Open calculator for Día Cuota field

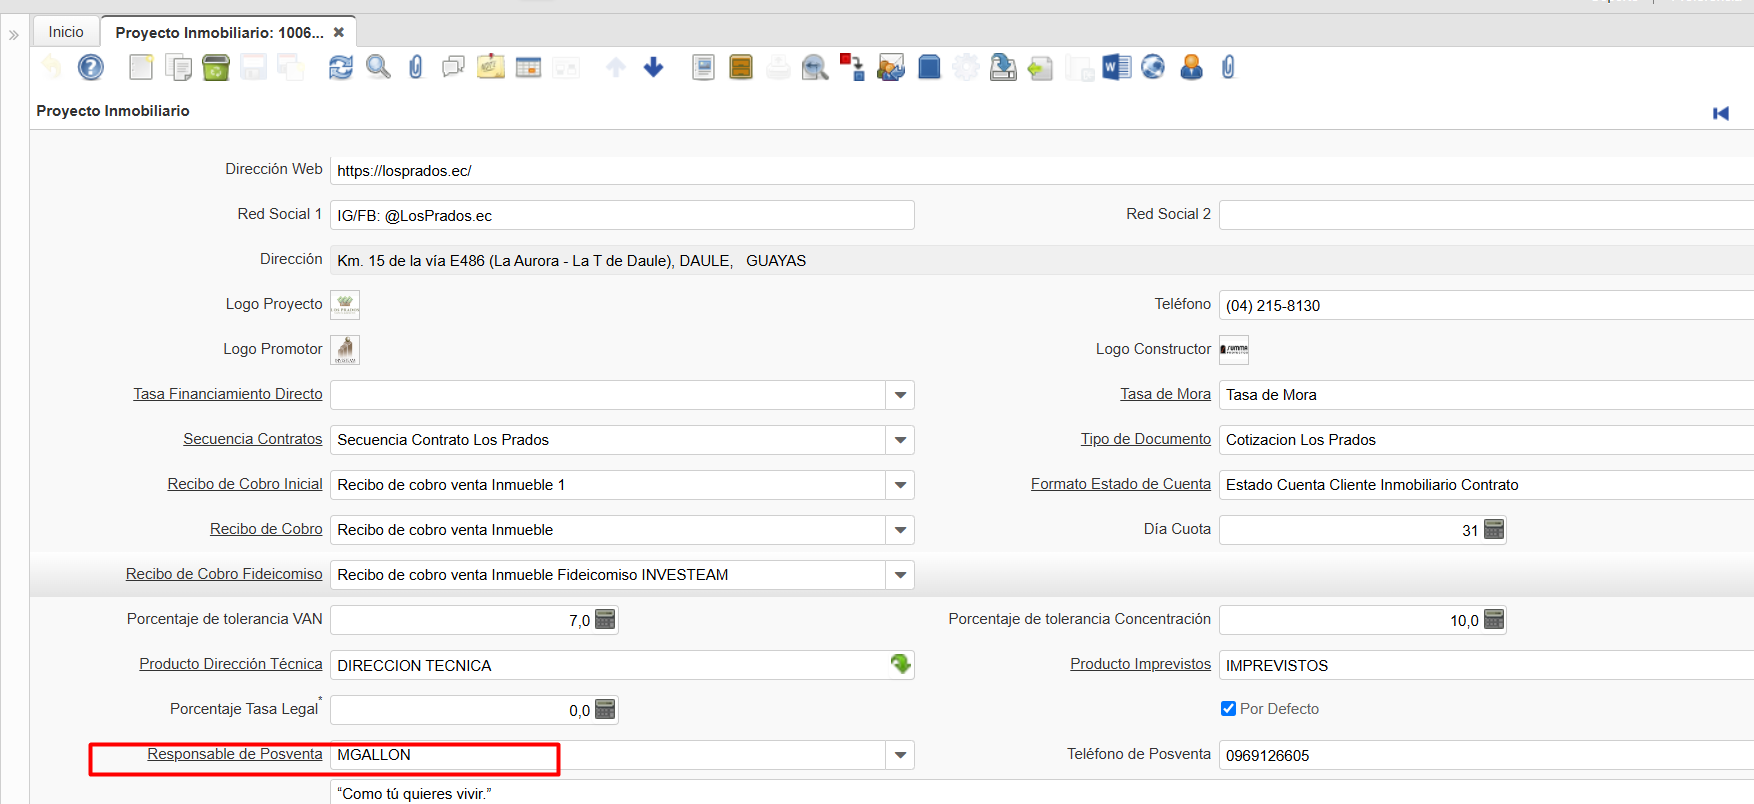pos(1494,530)
